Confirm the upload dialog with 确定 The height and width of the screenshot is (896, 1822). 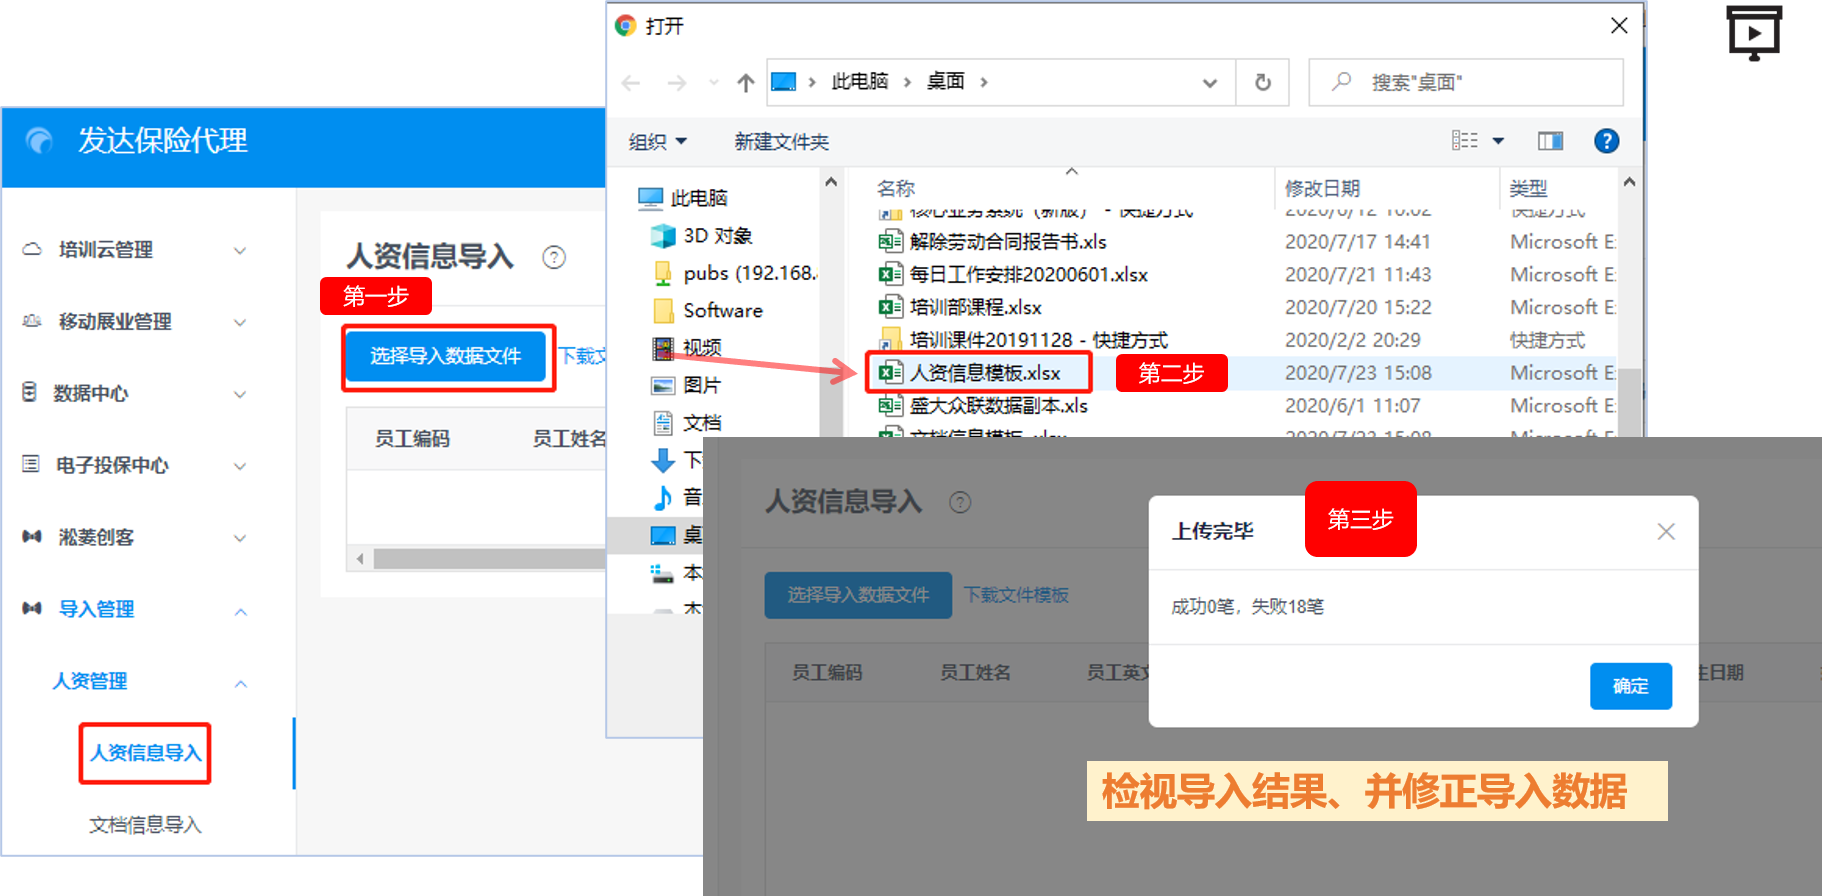(x=1630, y=686)
